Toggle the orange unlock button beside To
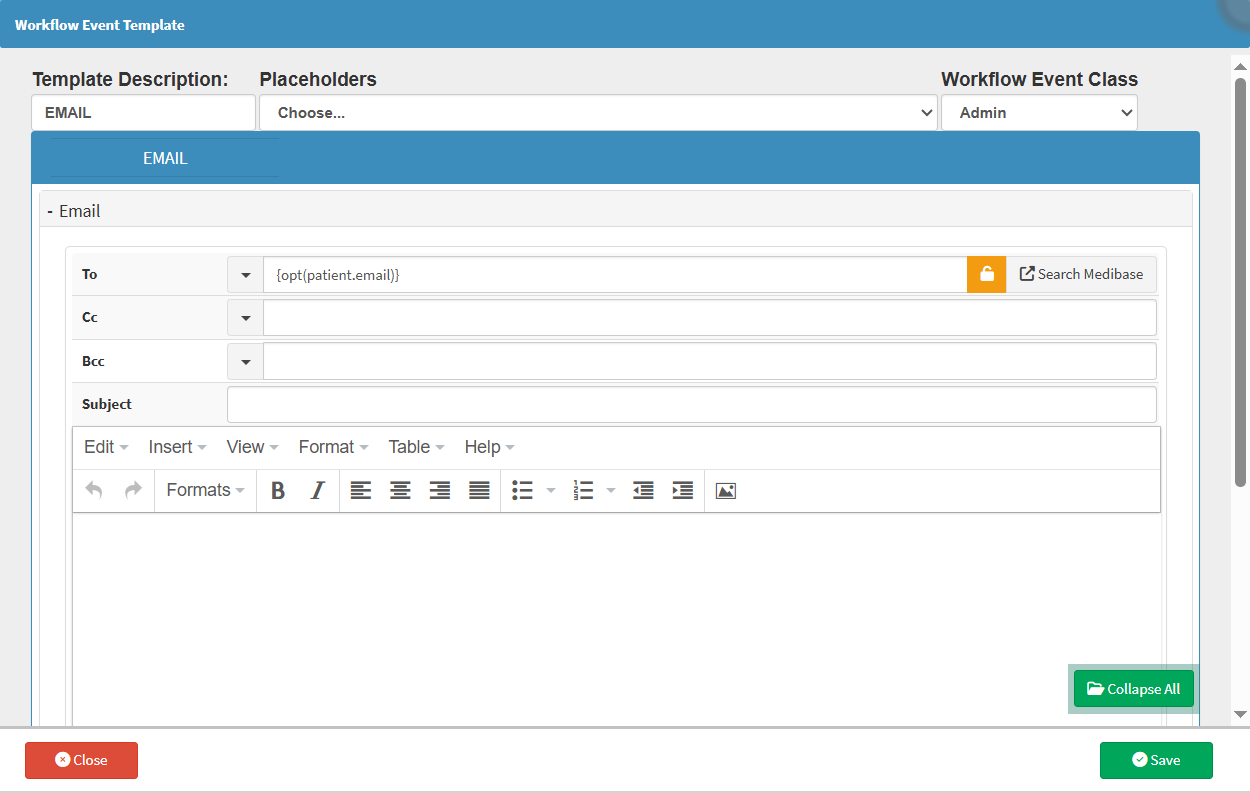The image size is (1250, 793). point(986,274)
